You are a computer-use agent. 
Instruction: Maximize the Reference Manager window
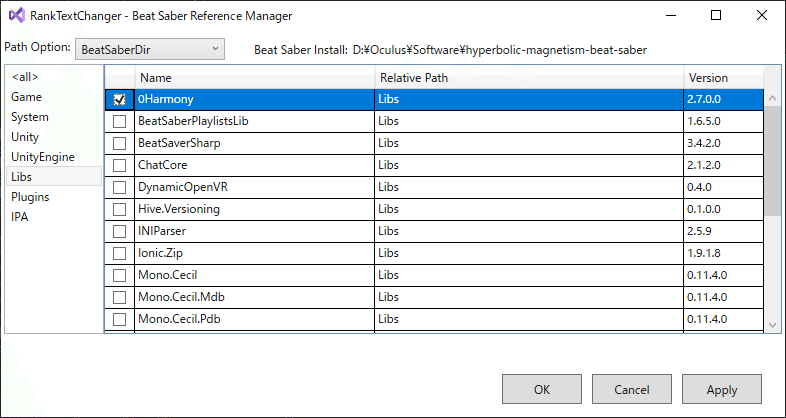click(x=715, y=16)
